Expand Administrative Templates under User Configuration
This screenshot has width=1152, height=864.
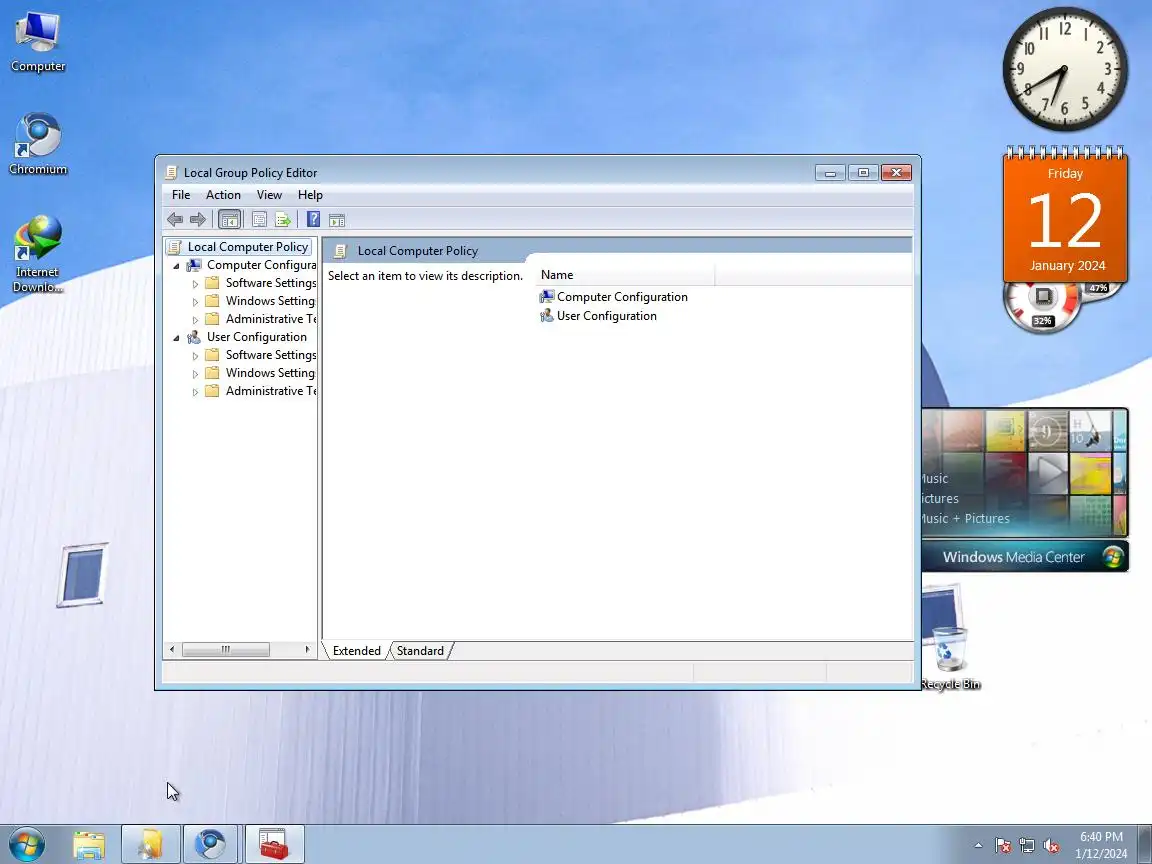[195, 392]
